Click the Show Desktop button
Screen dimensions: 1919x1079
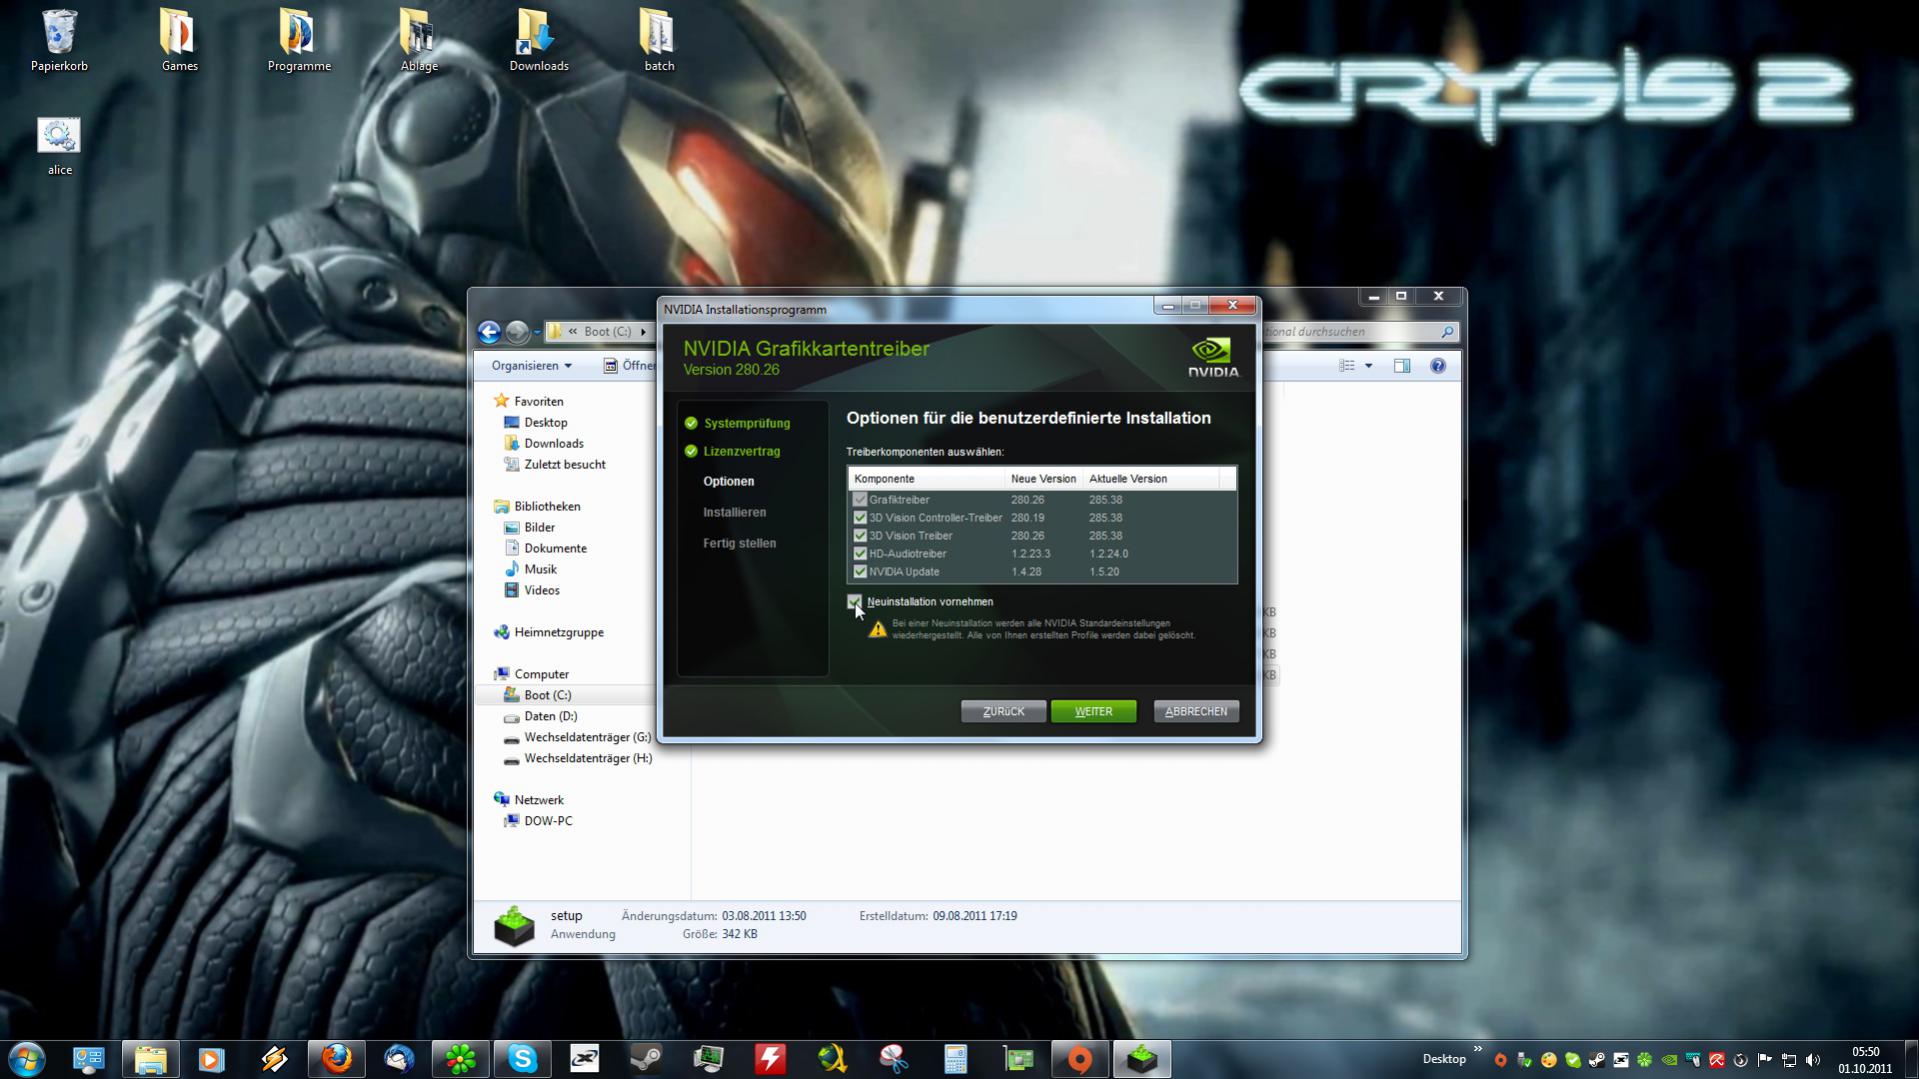(x=1911, y=1059)
